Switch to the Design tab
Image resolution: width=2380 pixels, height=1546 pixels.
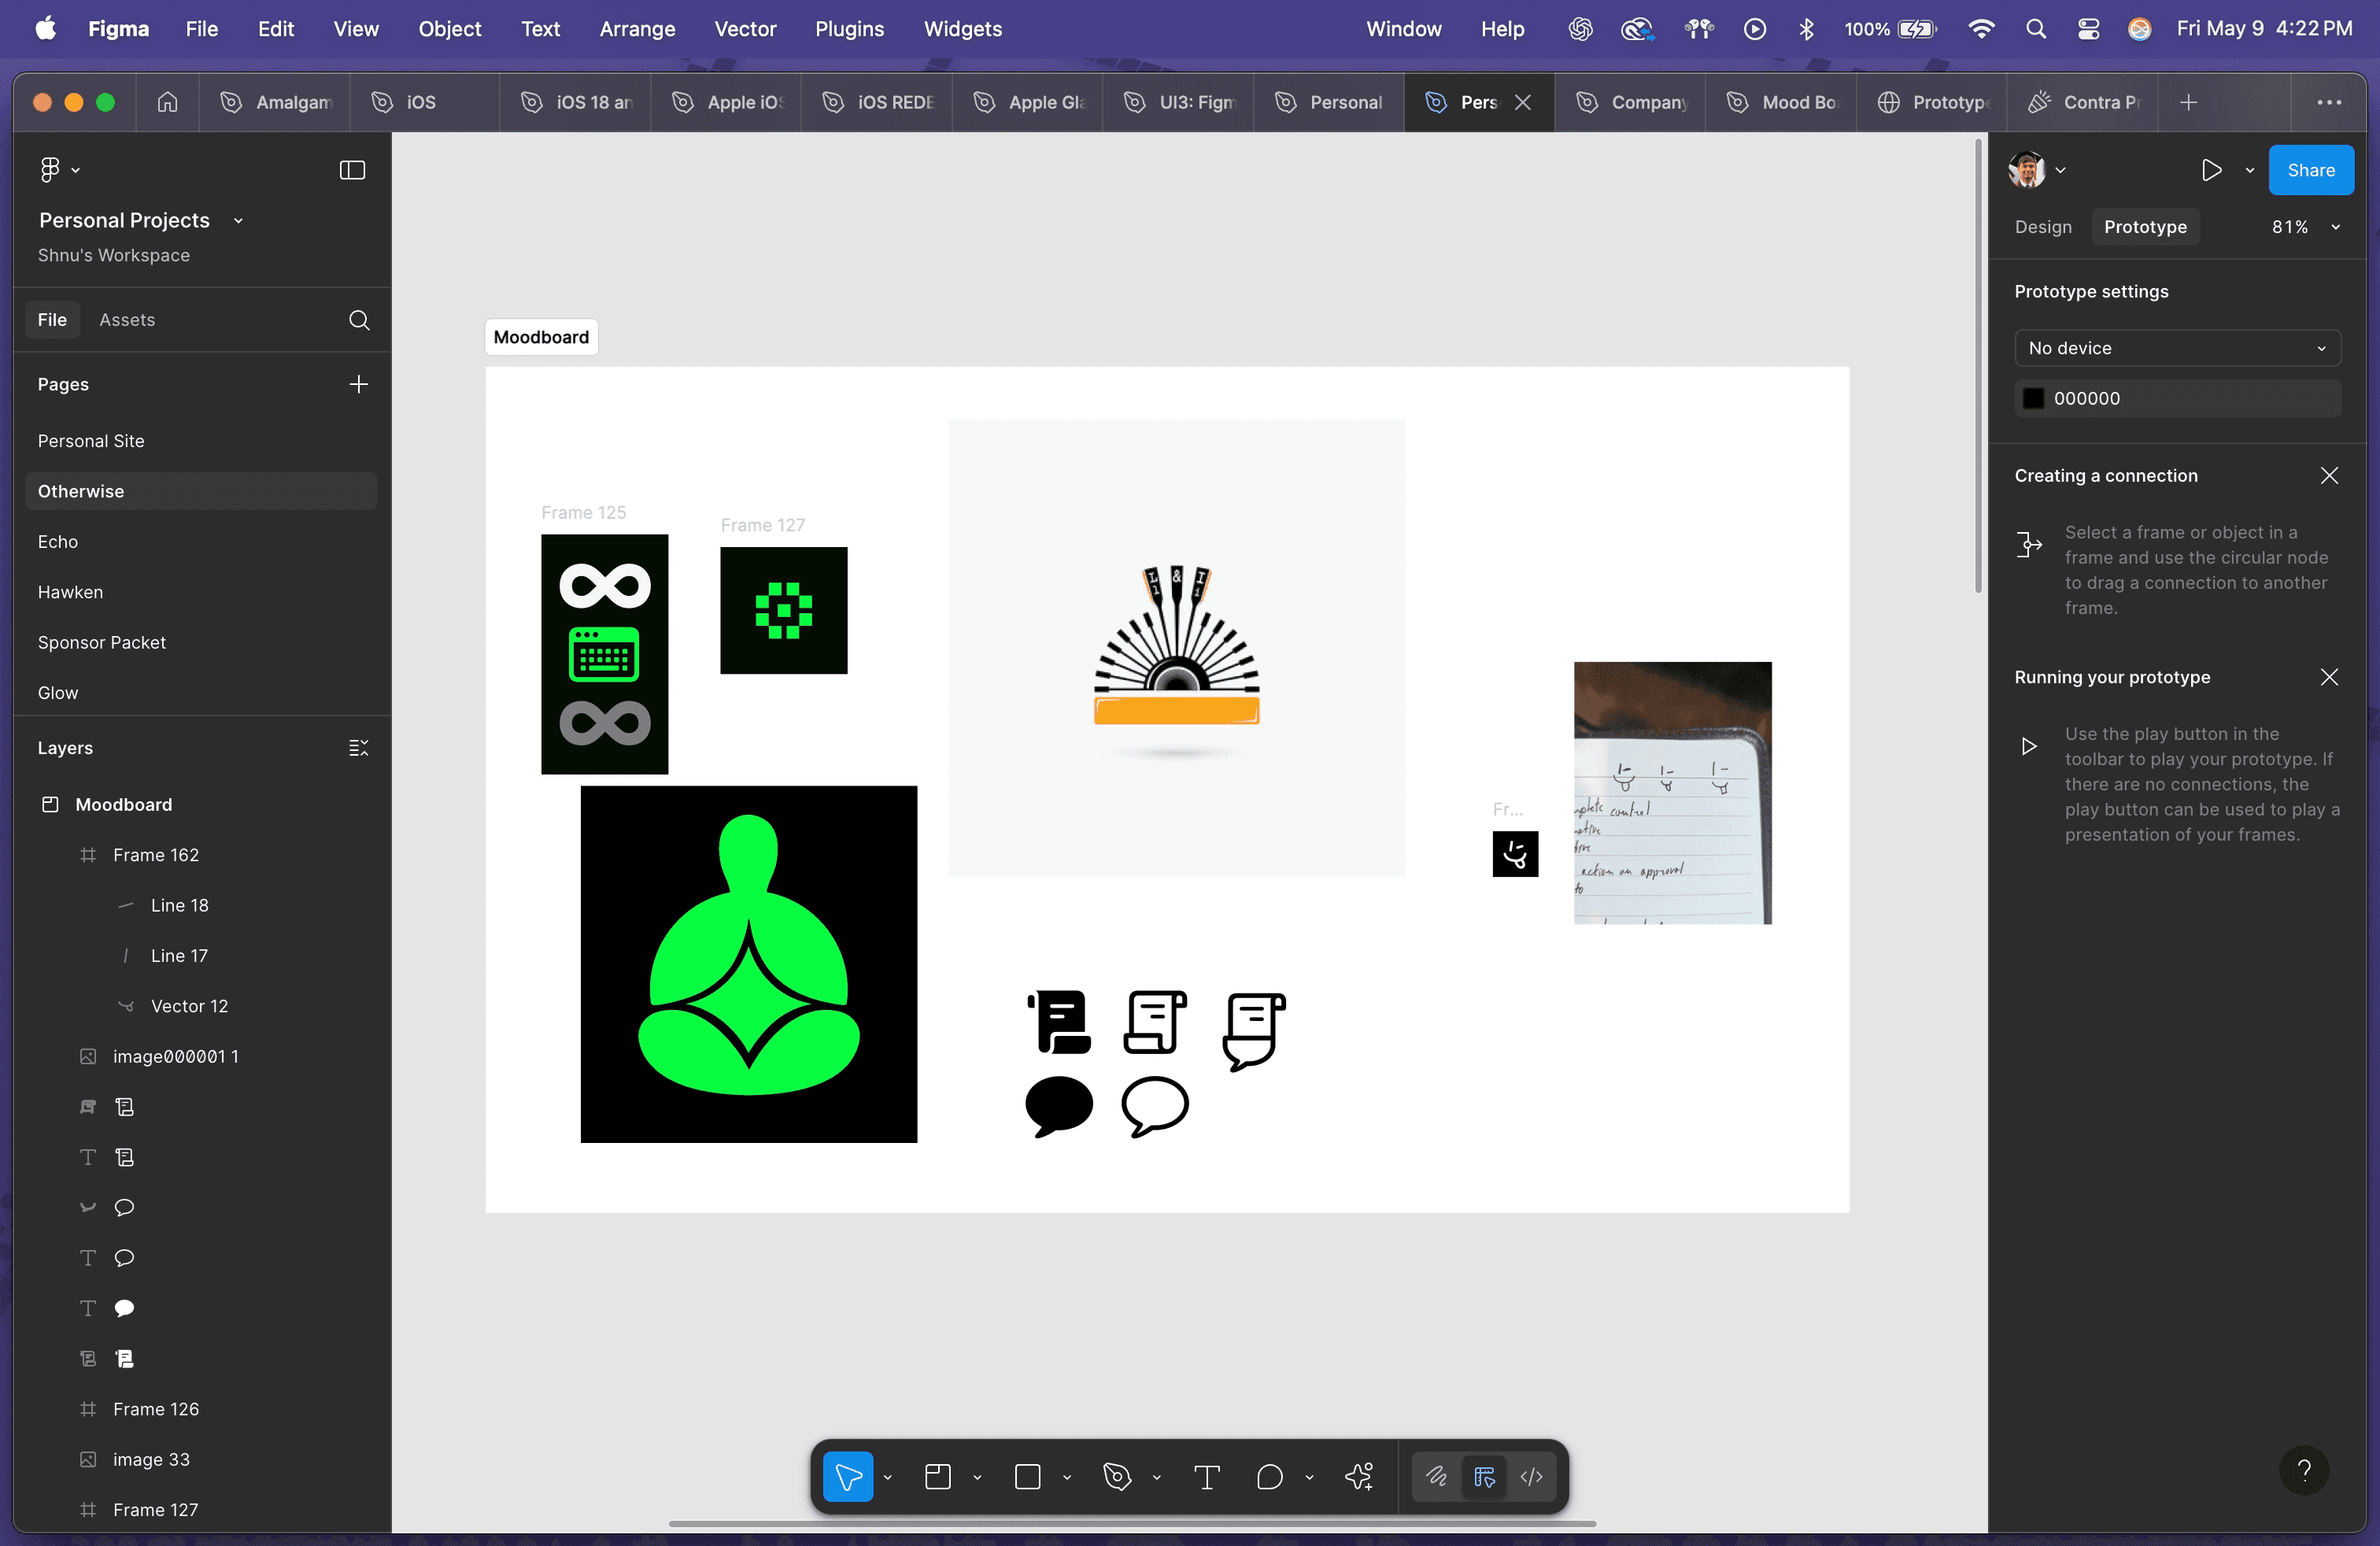[x=2042, y=227]
